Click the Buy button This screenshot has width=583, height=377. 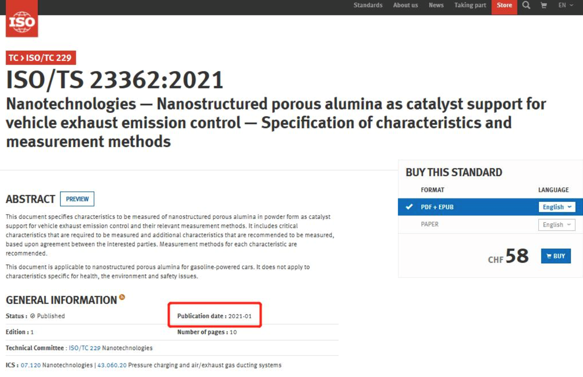pos(555,256)
